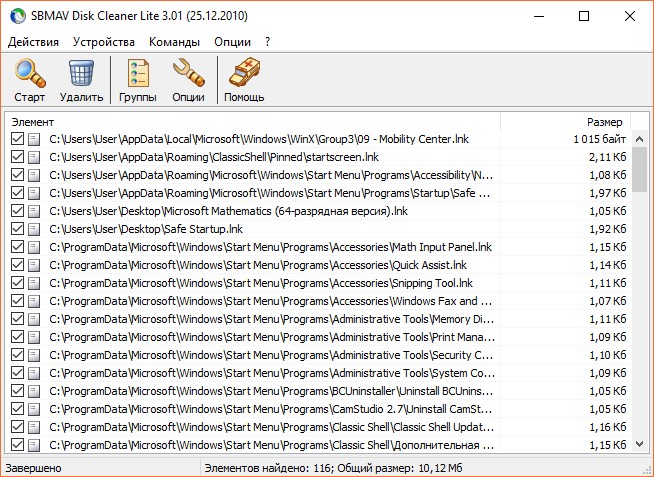
Task: Click file icon of startscreen.lnk row
Action: (34, 157)
